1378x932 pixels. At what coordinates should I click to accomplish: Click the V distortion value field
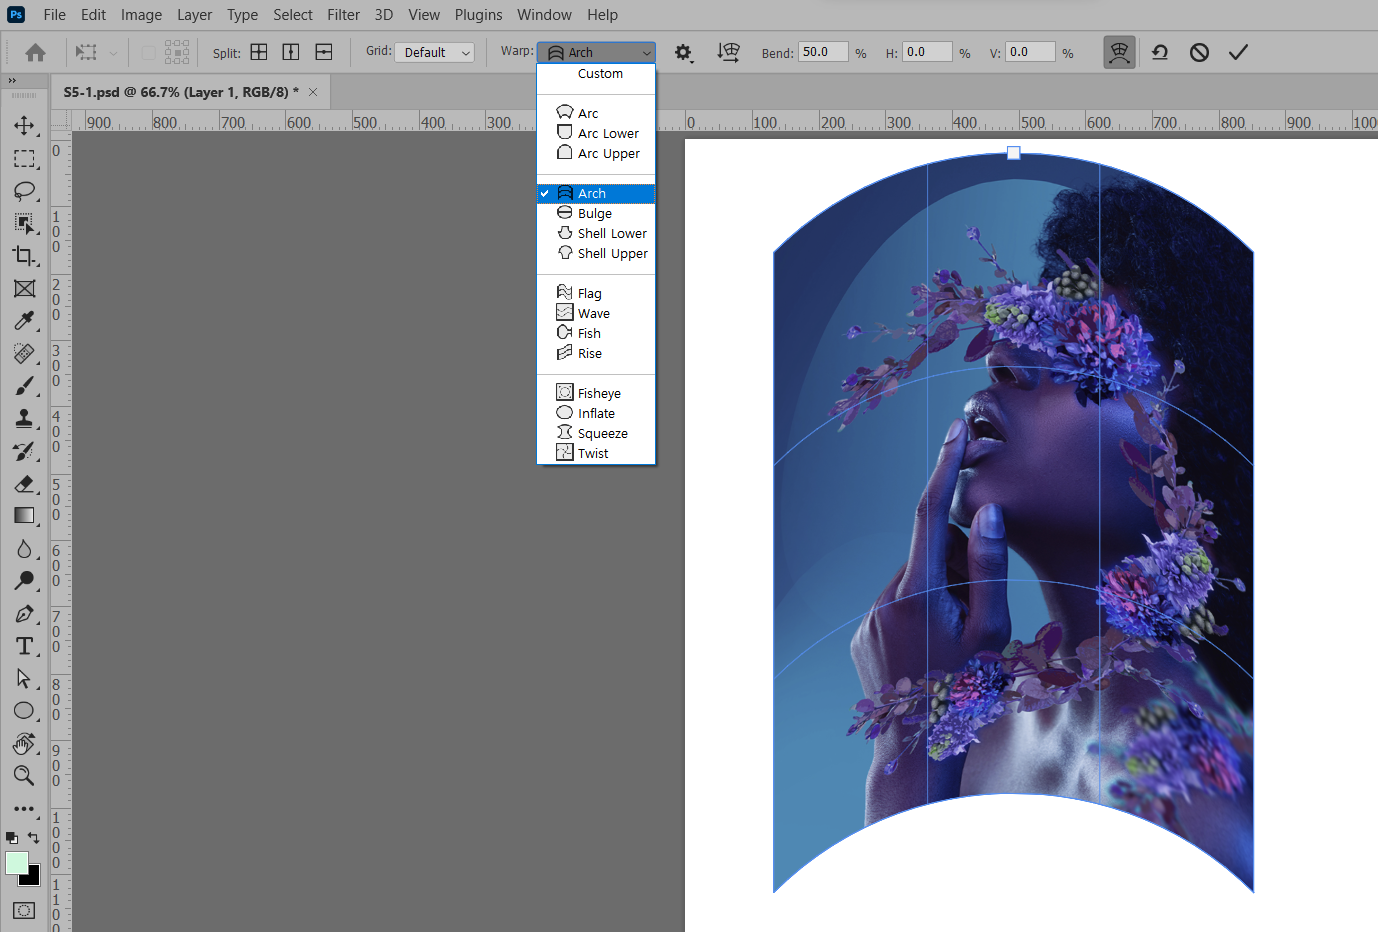1030,52
